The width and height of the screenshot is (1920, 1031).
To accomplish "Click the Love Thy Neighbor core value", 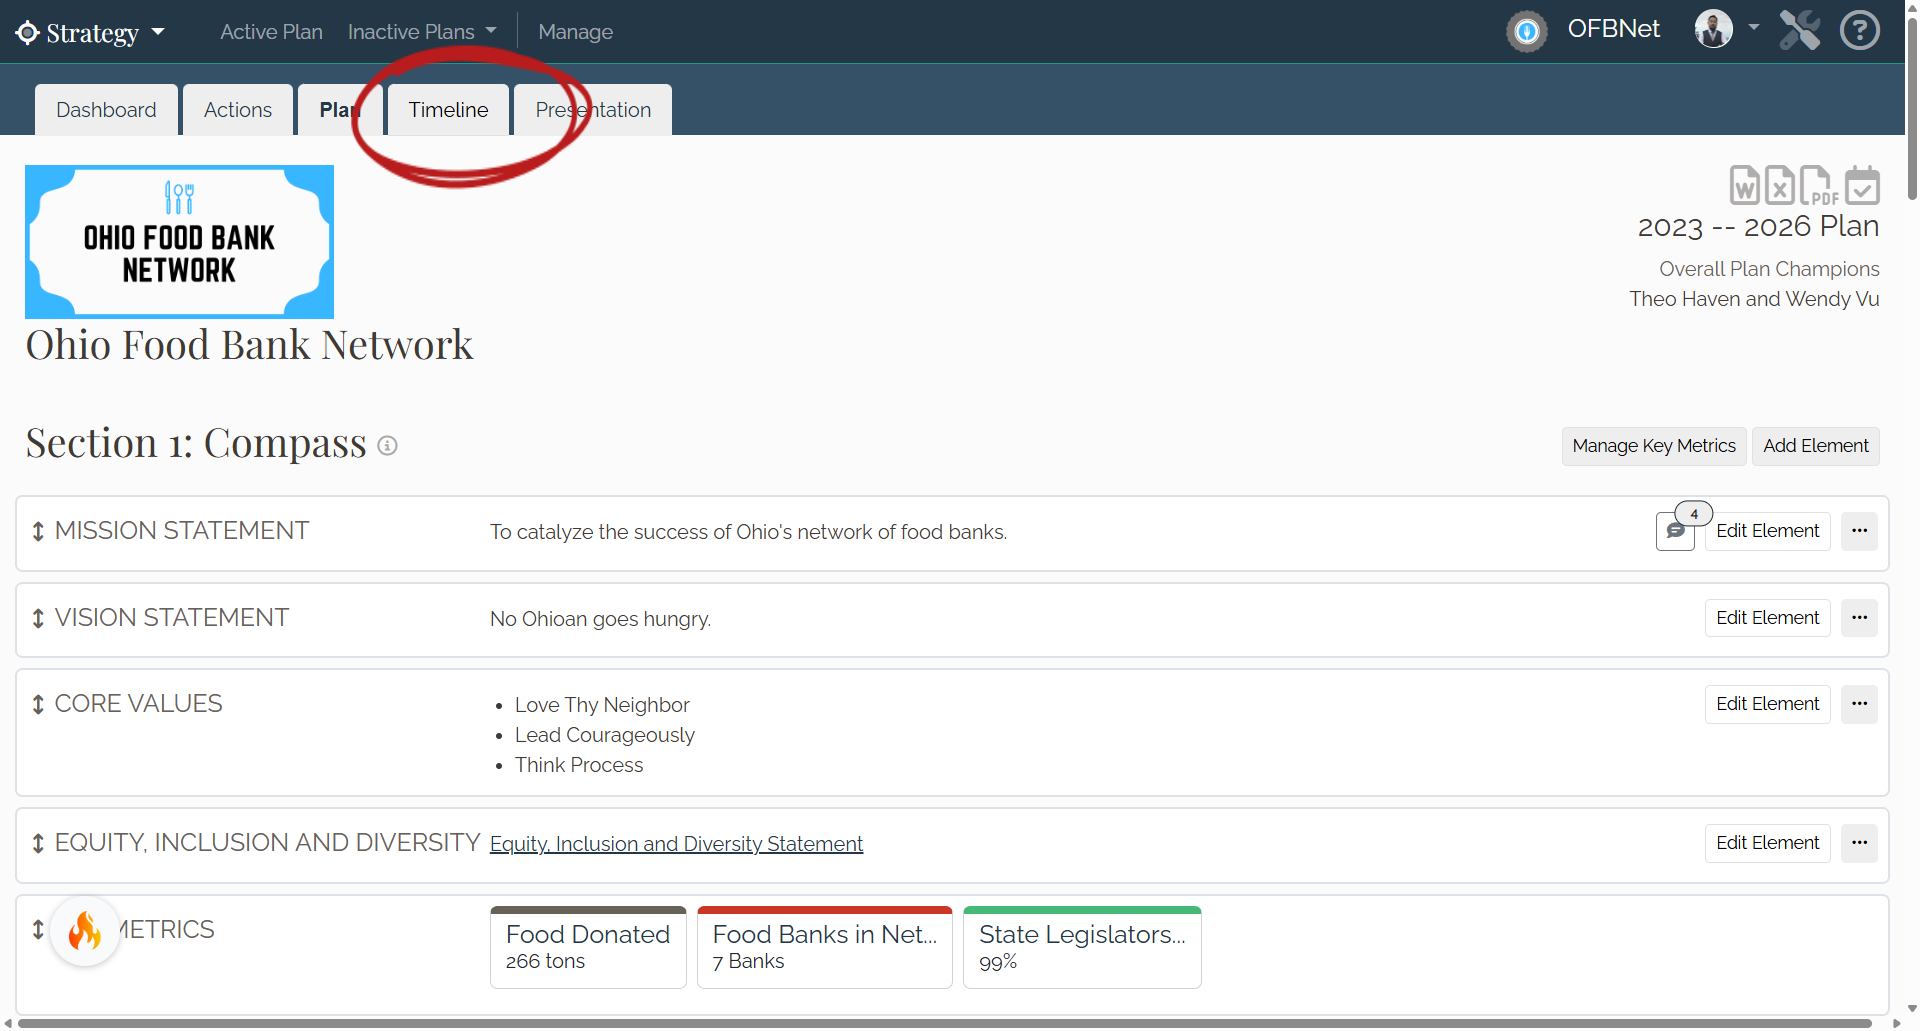I will click(x=602, y=705).
